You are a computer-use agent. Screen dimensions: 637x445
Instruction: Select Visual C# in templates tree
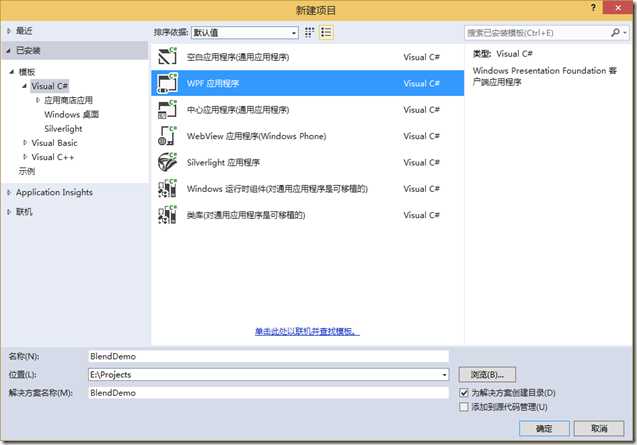(50, 86)
